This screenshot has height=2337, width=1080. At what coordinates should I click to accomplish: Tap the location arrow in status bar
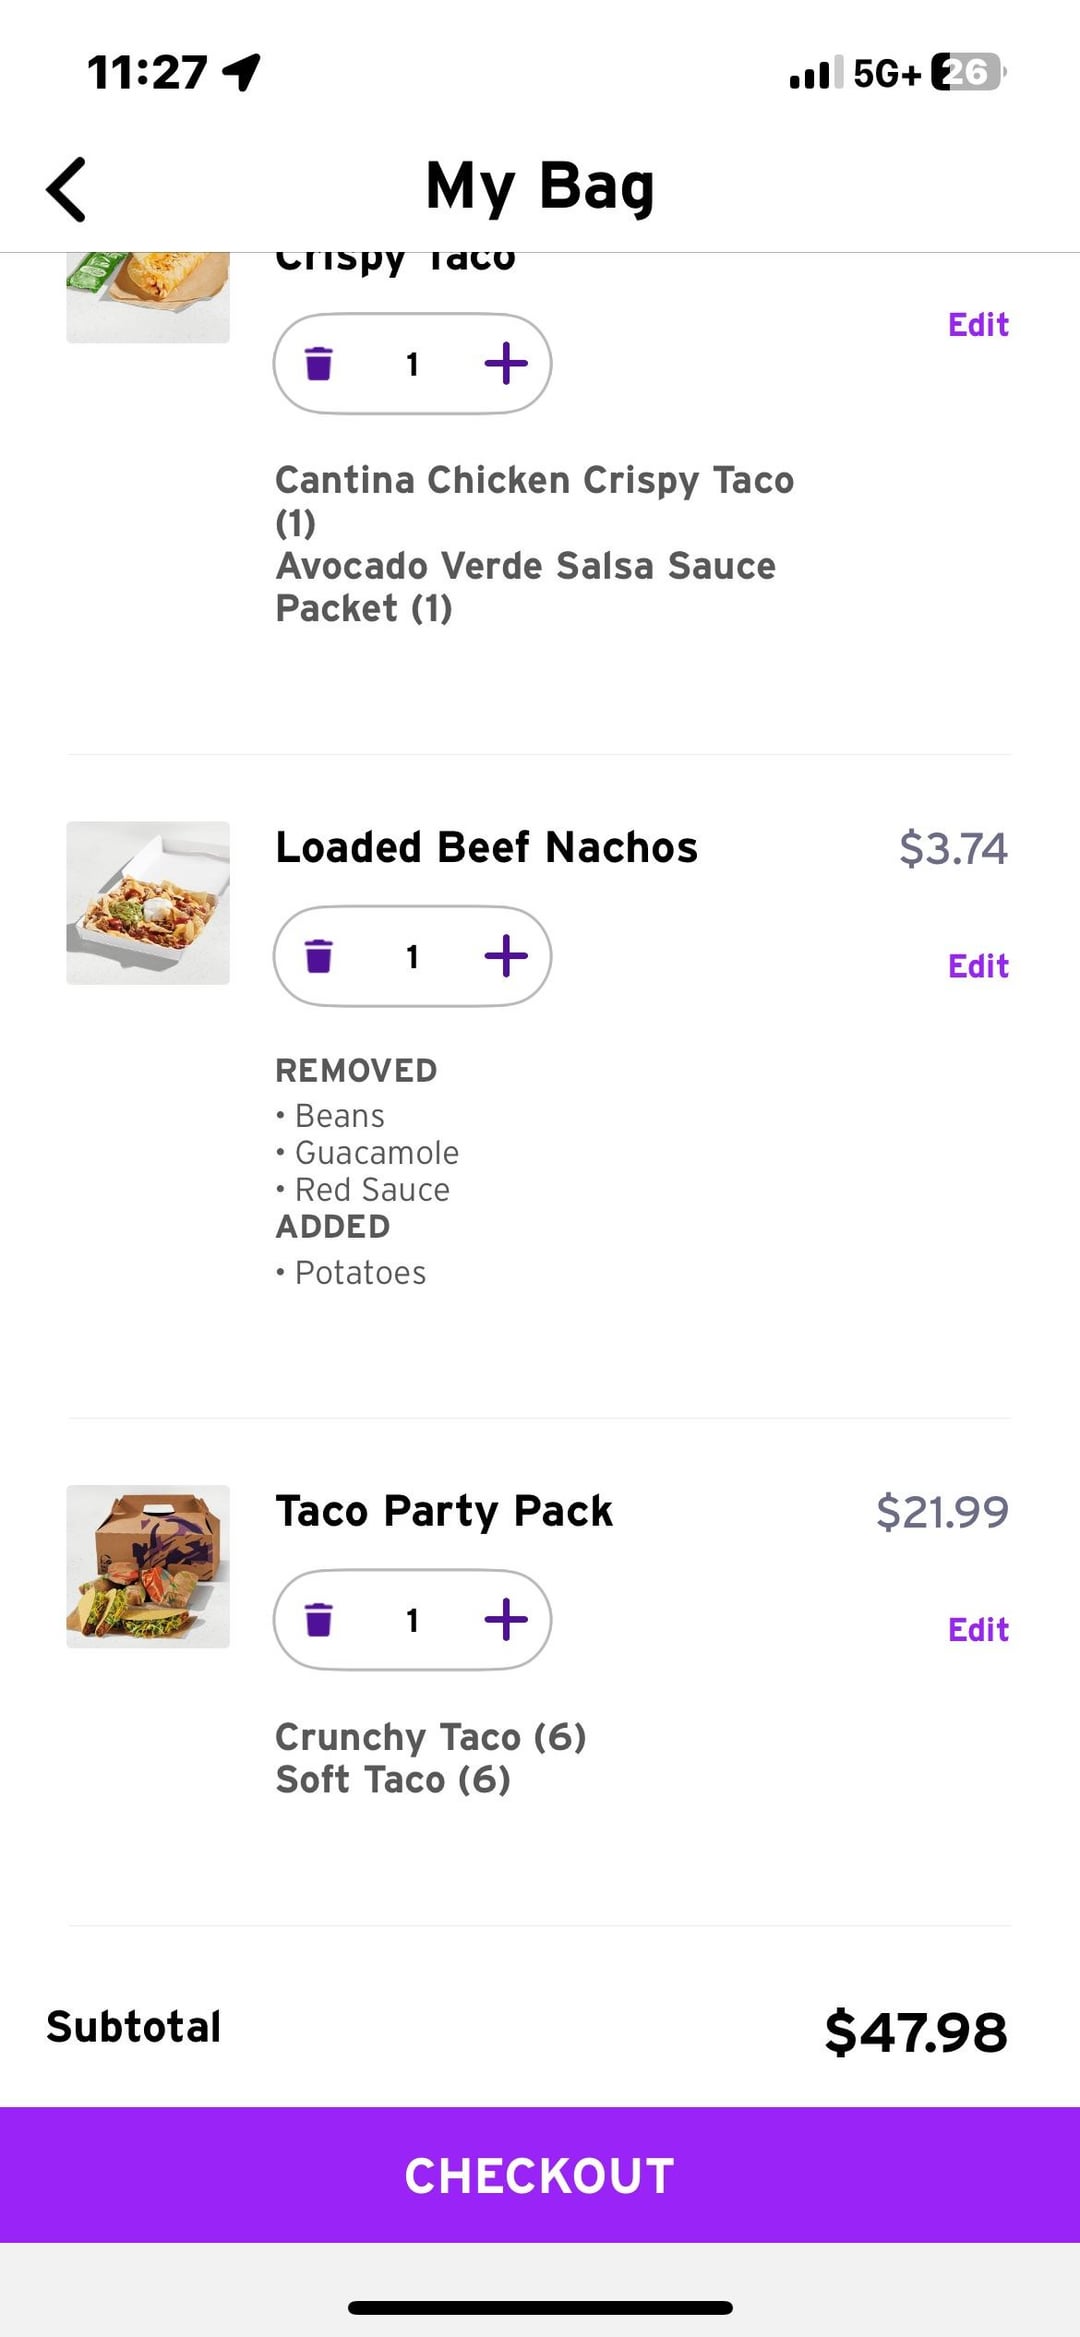pyautogui.click(x=241, y=72)
